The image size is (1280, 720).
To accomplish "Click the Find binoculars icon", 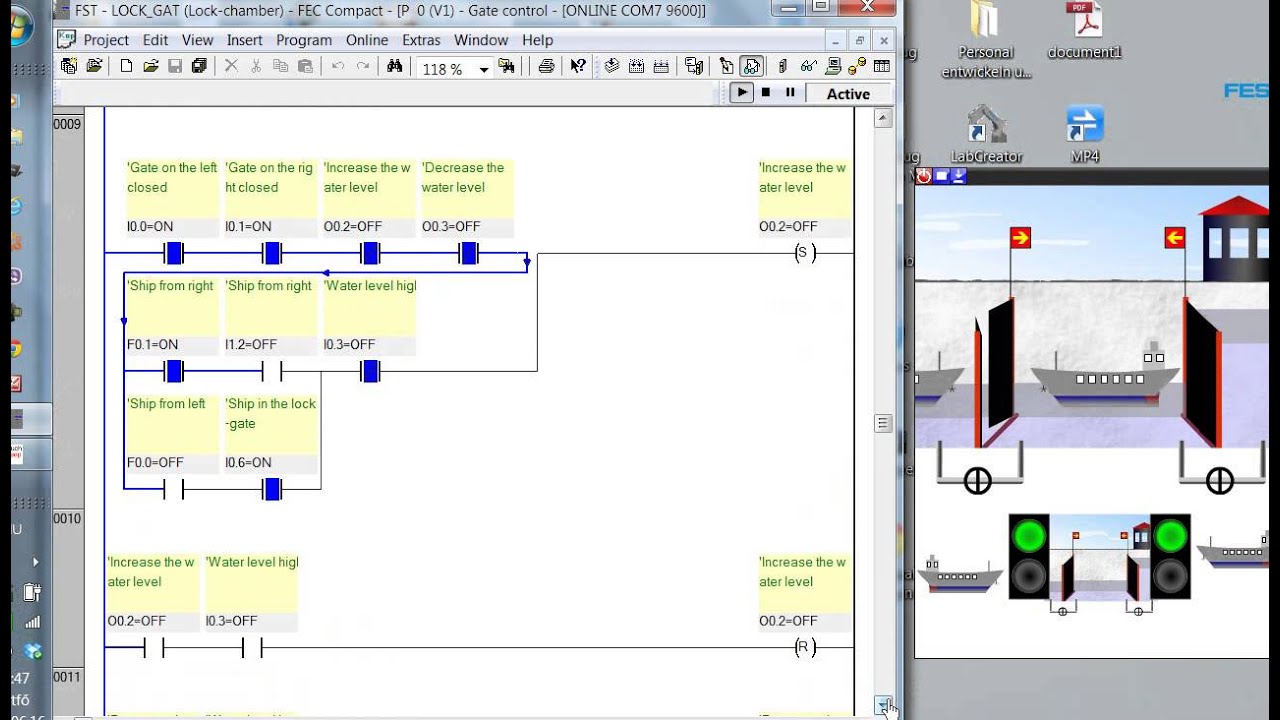I will coord(394,66).
